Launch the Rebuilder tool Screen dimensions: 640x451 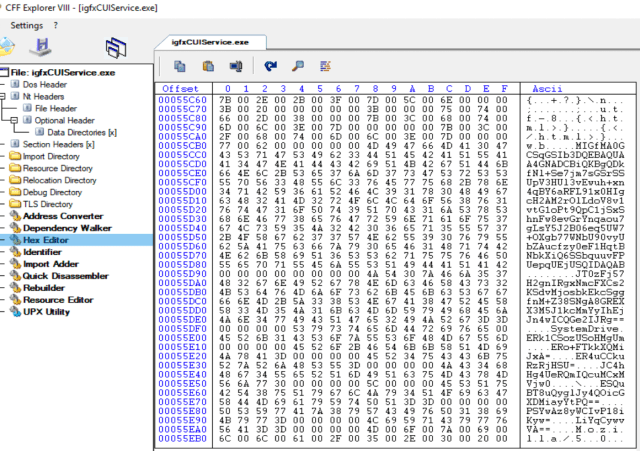(x=44, y=288)
